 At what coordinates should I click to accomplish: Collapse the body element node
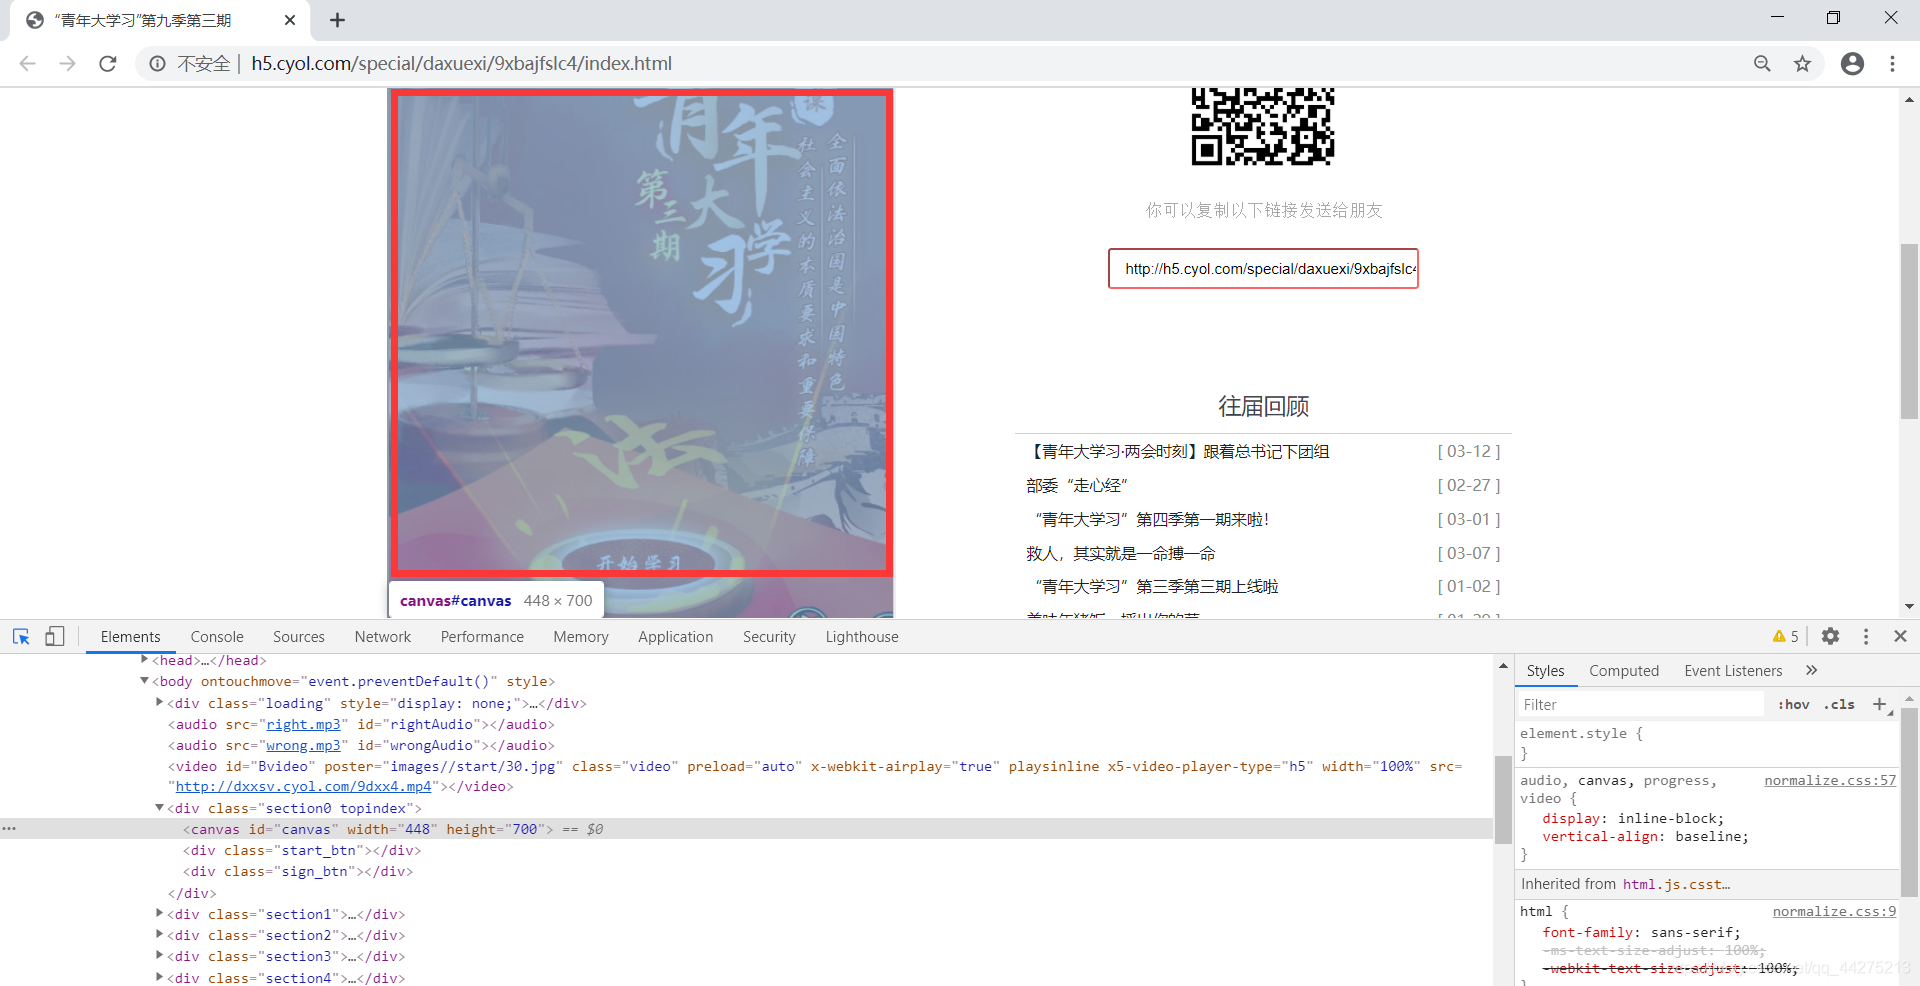[x=145, y=680]
